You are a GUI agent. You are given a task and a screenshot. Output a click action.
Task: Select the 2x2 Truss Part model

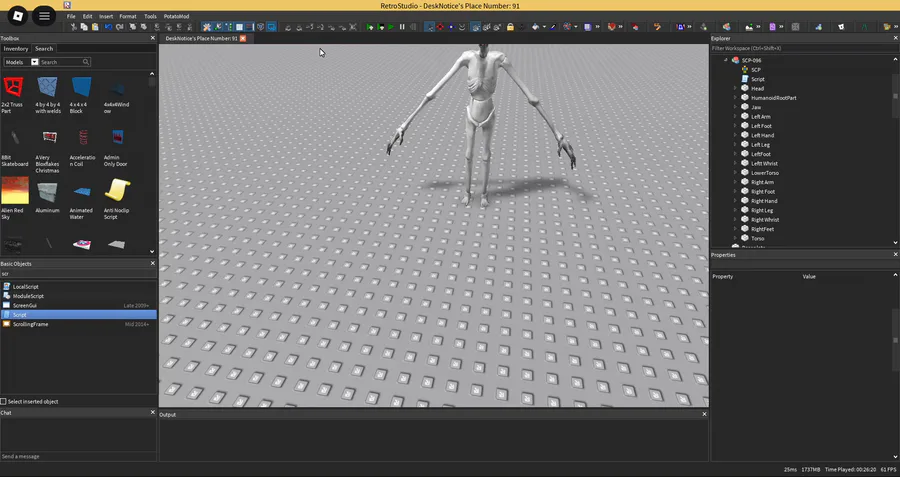tap(13, 95)
